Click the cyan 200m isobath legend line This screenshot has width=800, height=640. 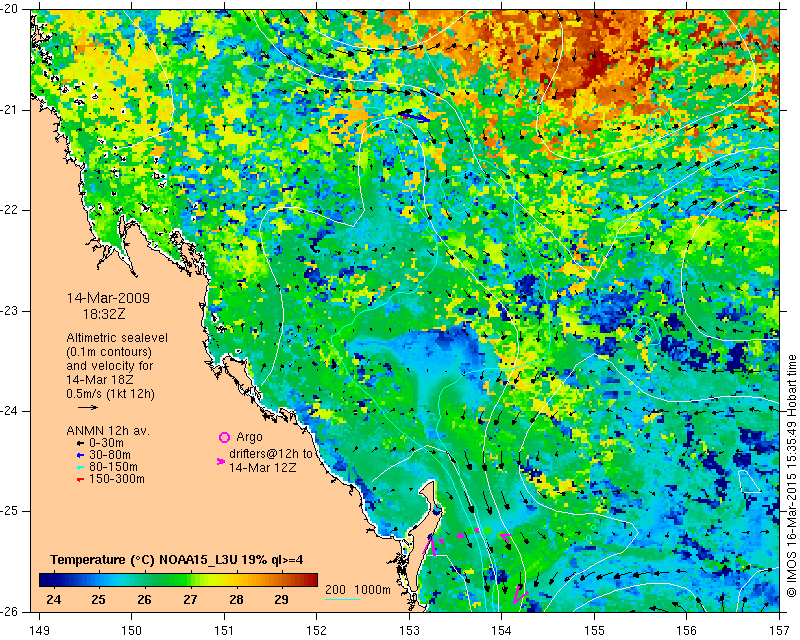(x=342, y=599)
